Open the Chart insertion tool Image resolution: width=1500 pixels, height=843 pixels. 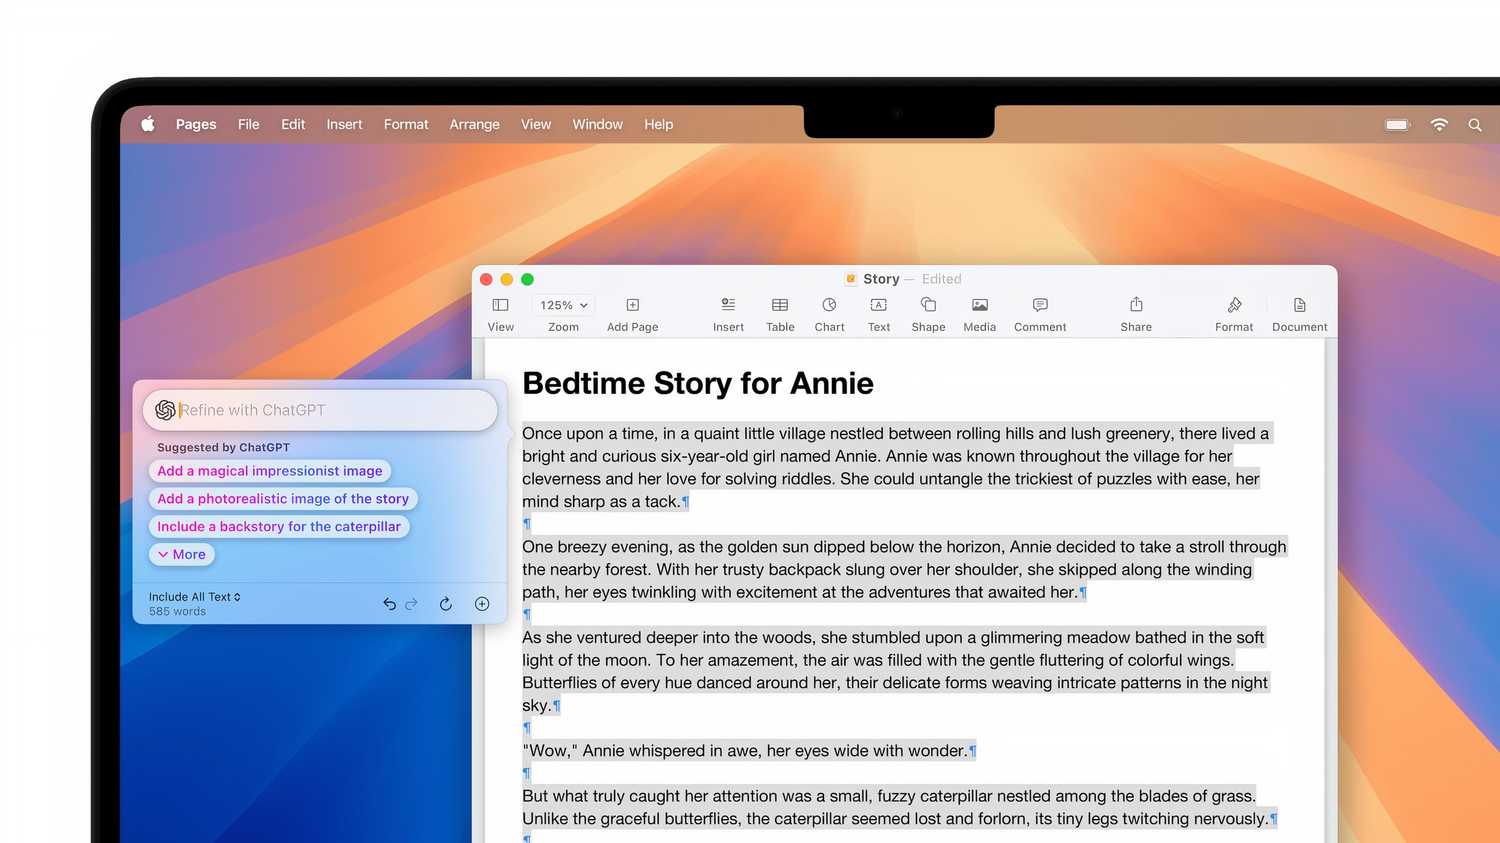829,312
